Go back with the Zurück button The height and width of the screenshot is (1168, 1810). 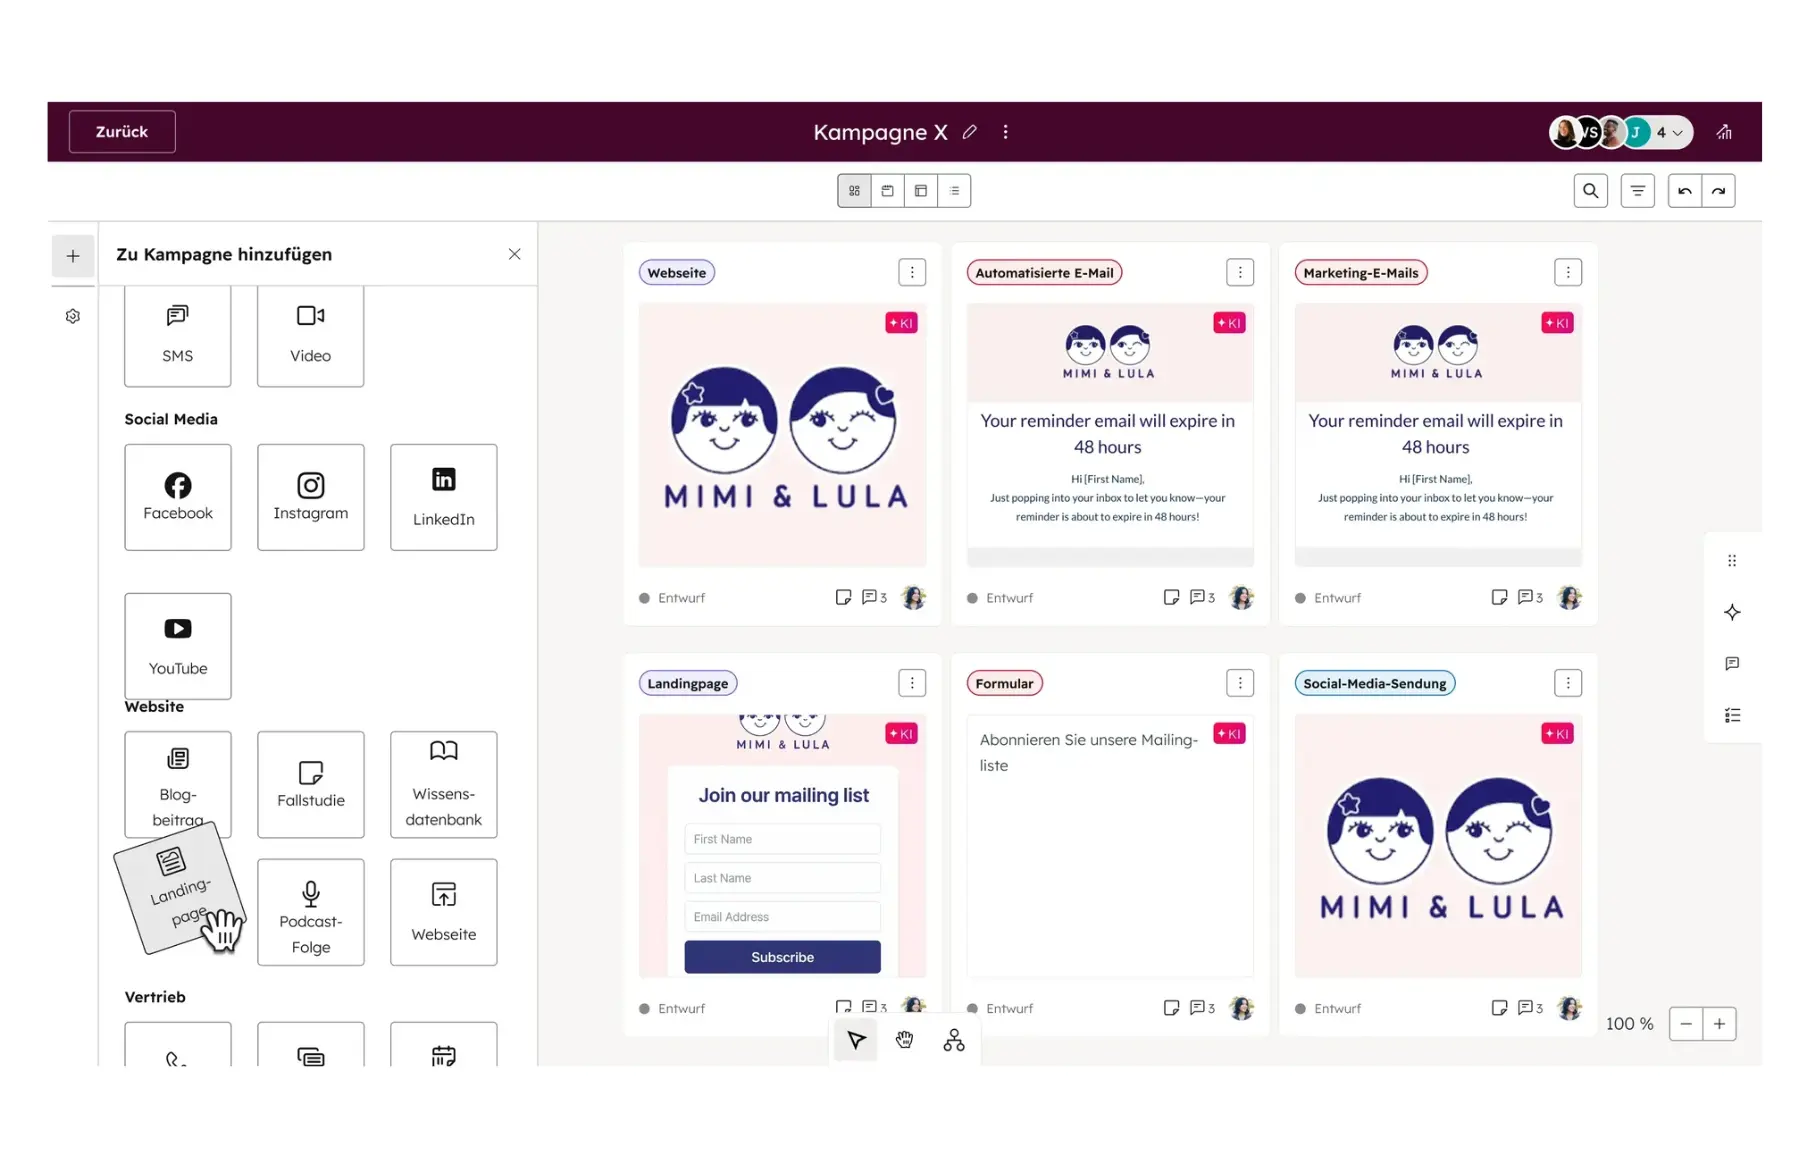tap(122, 132)
